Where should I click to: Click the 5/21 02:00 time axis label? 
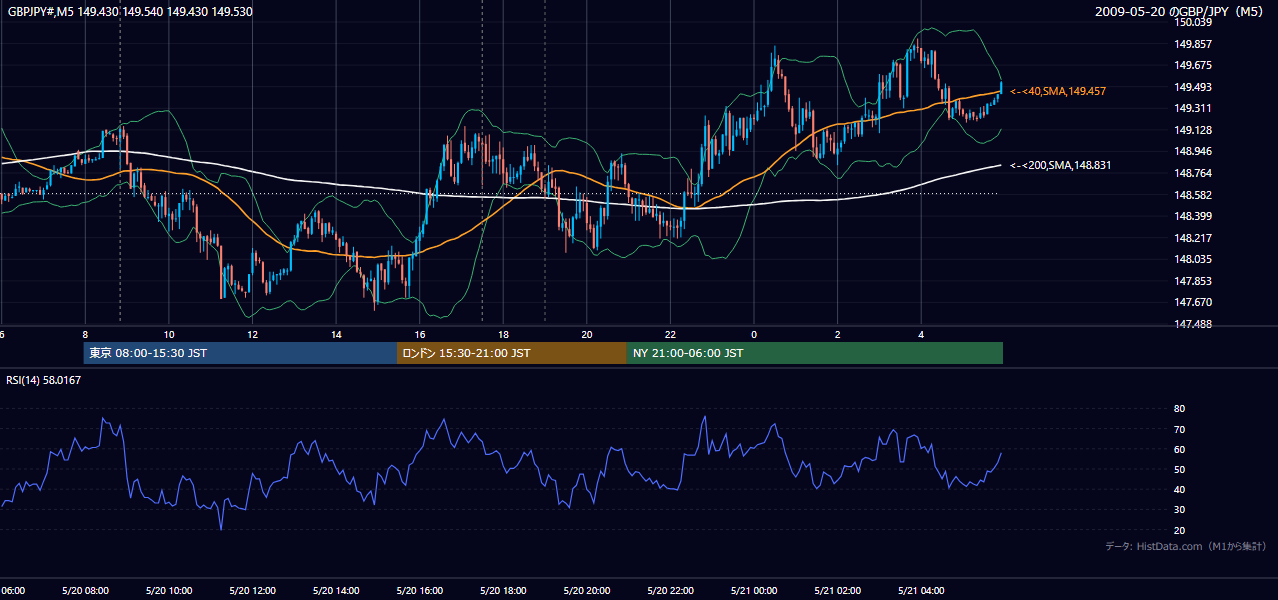[x=837, y=591]
